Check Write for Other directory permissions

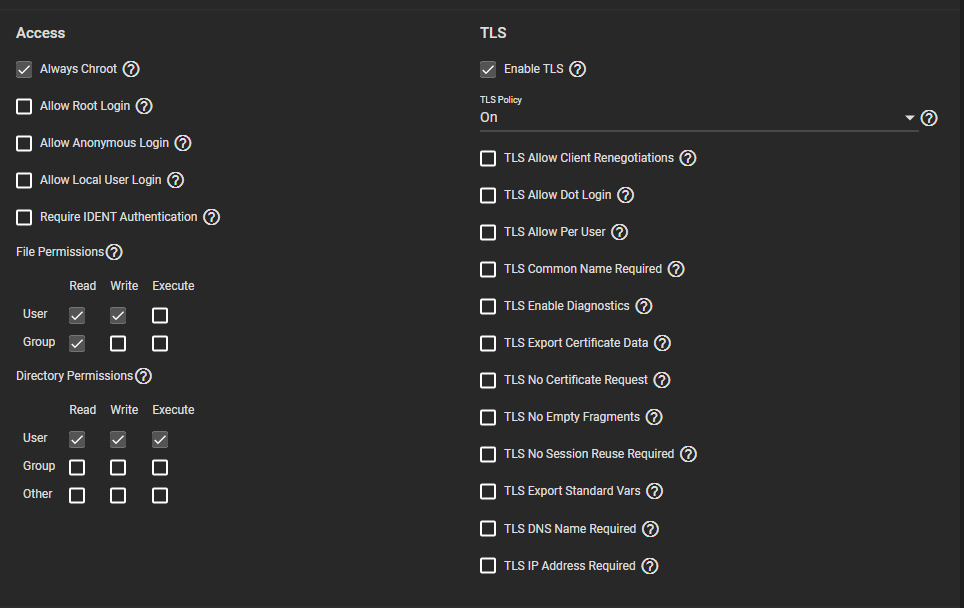[118, 496]
